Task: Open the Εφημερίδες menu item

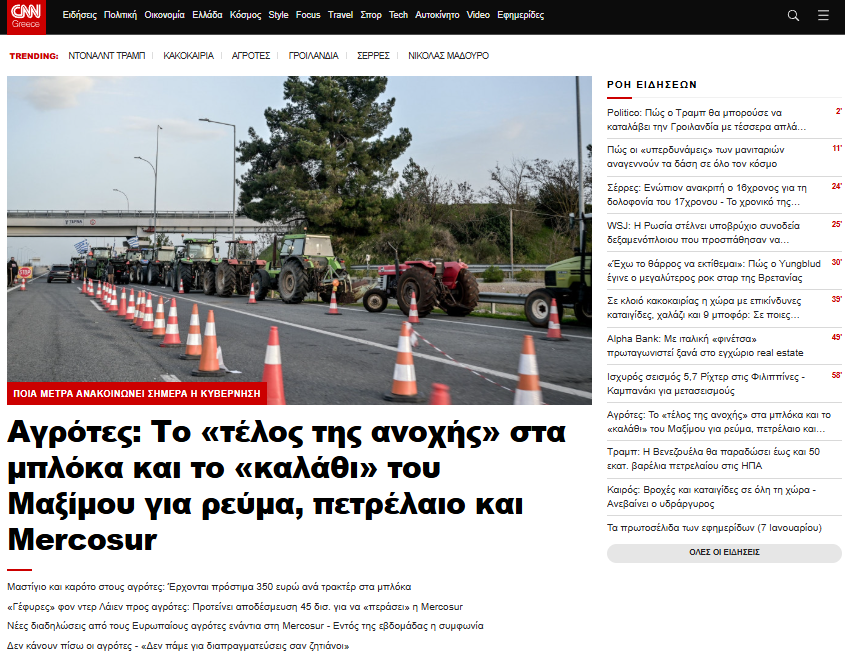Action: coord(521,16)
